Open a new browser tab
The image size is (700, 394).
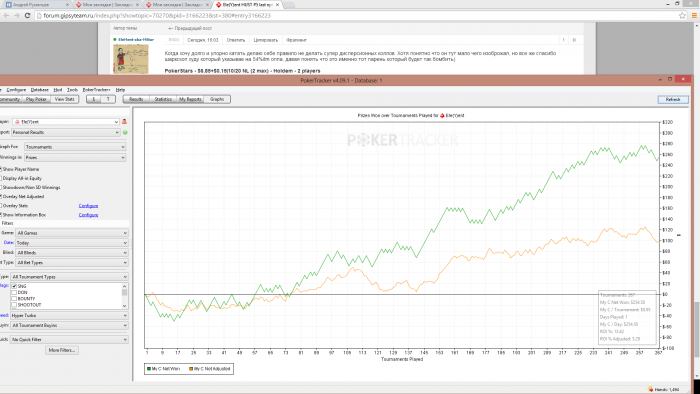click(x=289, y=5)
